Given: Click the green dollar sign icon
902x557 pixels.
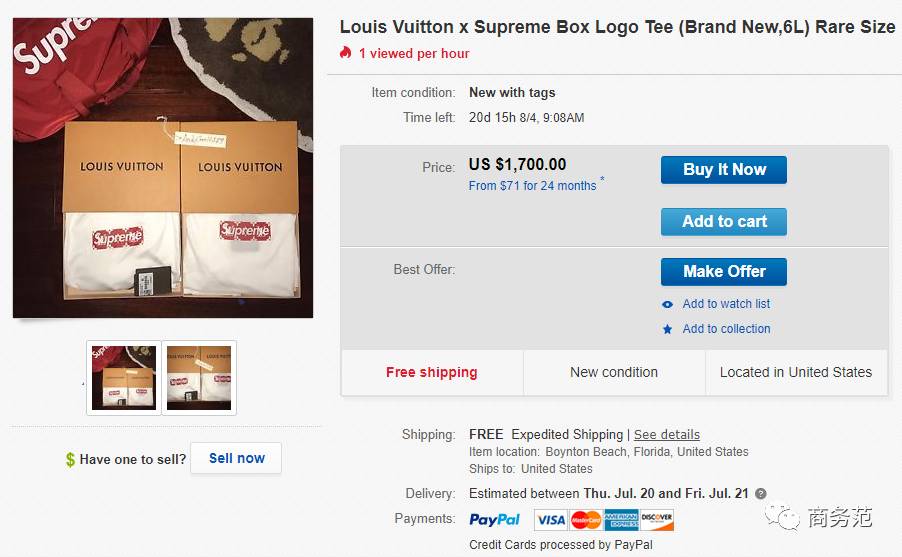Looking at the screenshot, I should (x=70, y=460).
